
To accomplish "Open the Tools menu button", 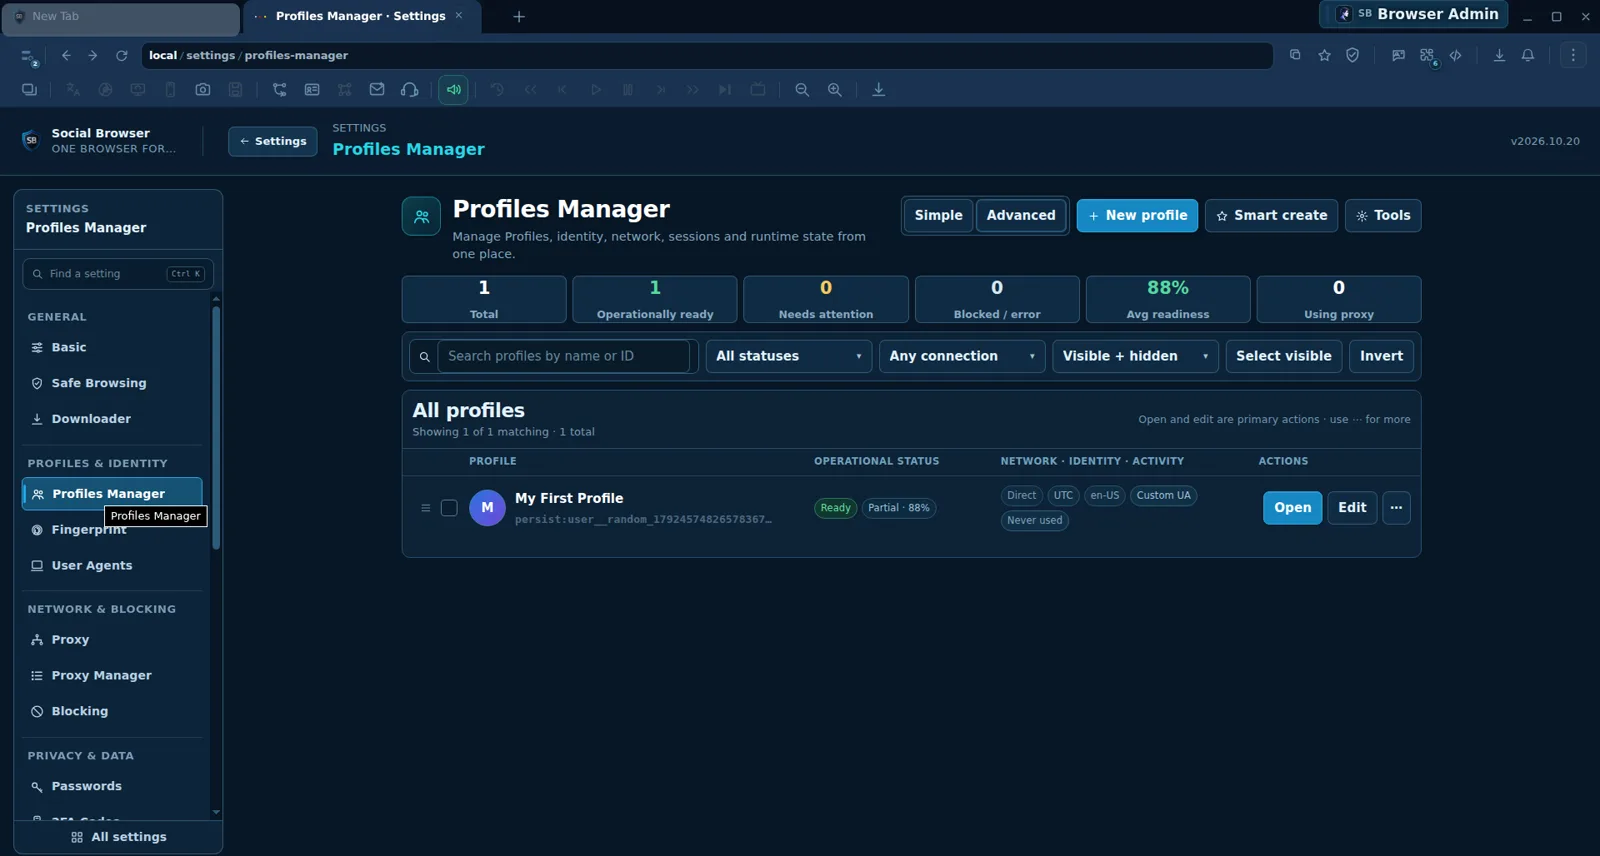I will point(1383,215).
